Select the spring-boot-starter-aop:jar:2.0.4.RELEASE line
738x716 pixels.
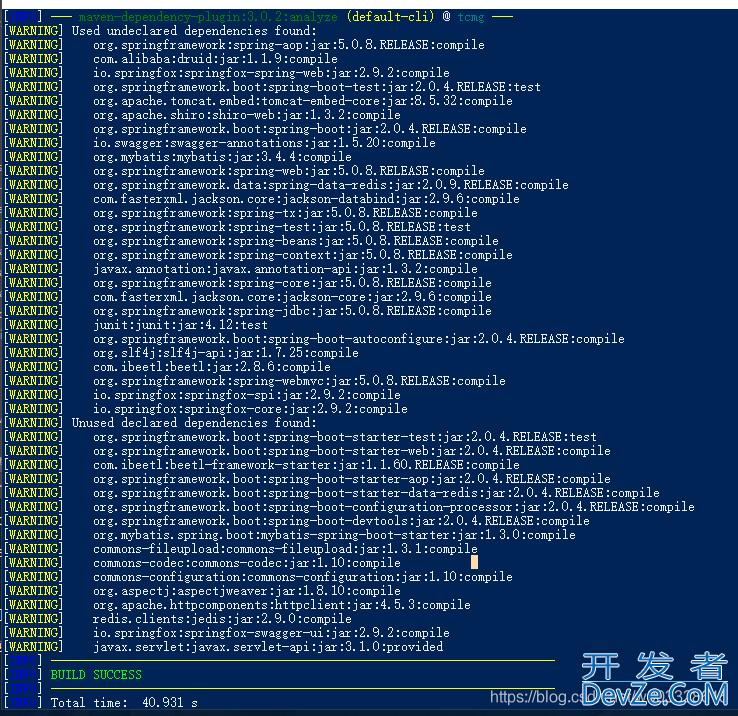tap(352, 479)
